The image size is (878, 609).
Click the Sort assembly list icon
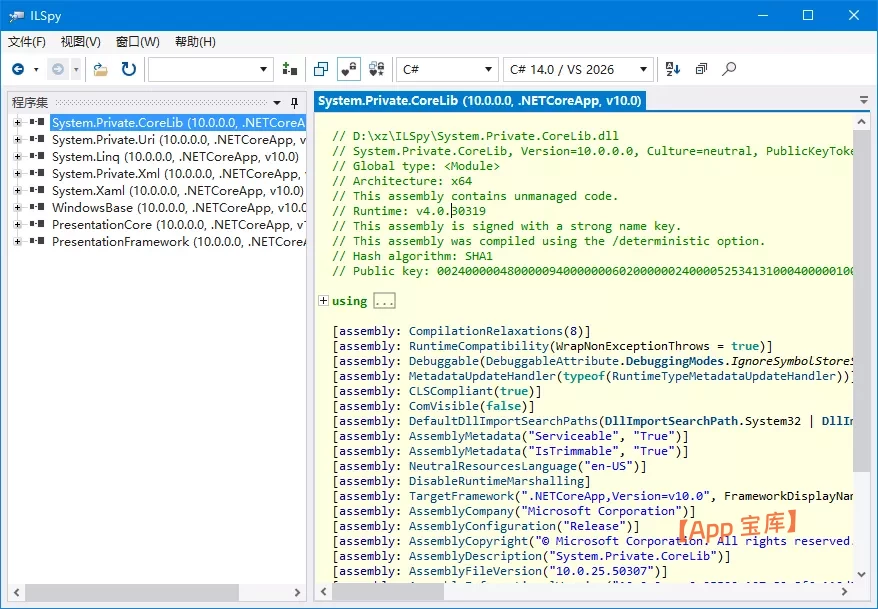coord(673,69)
